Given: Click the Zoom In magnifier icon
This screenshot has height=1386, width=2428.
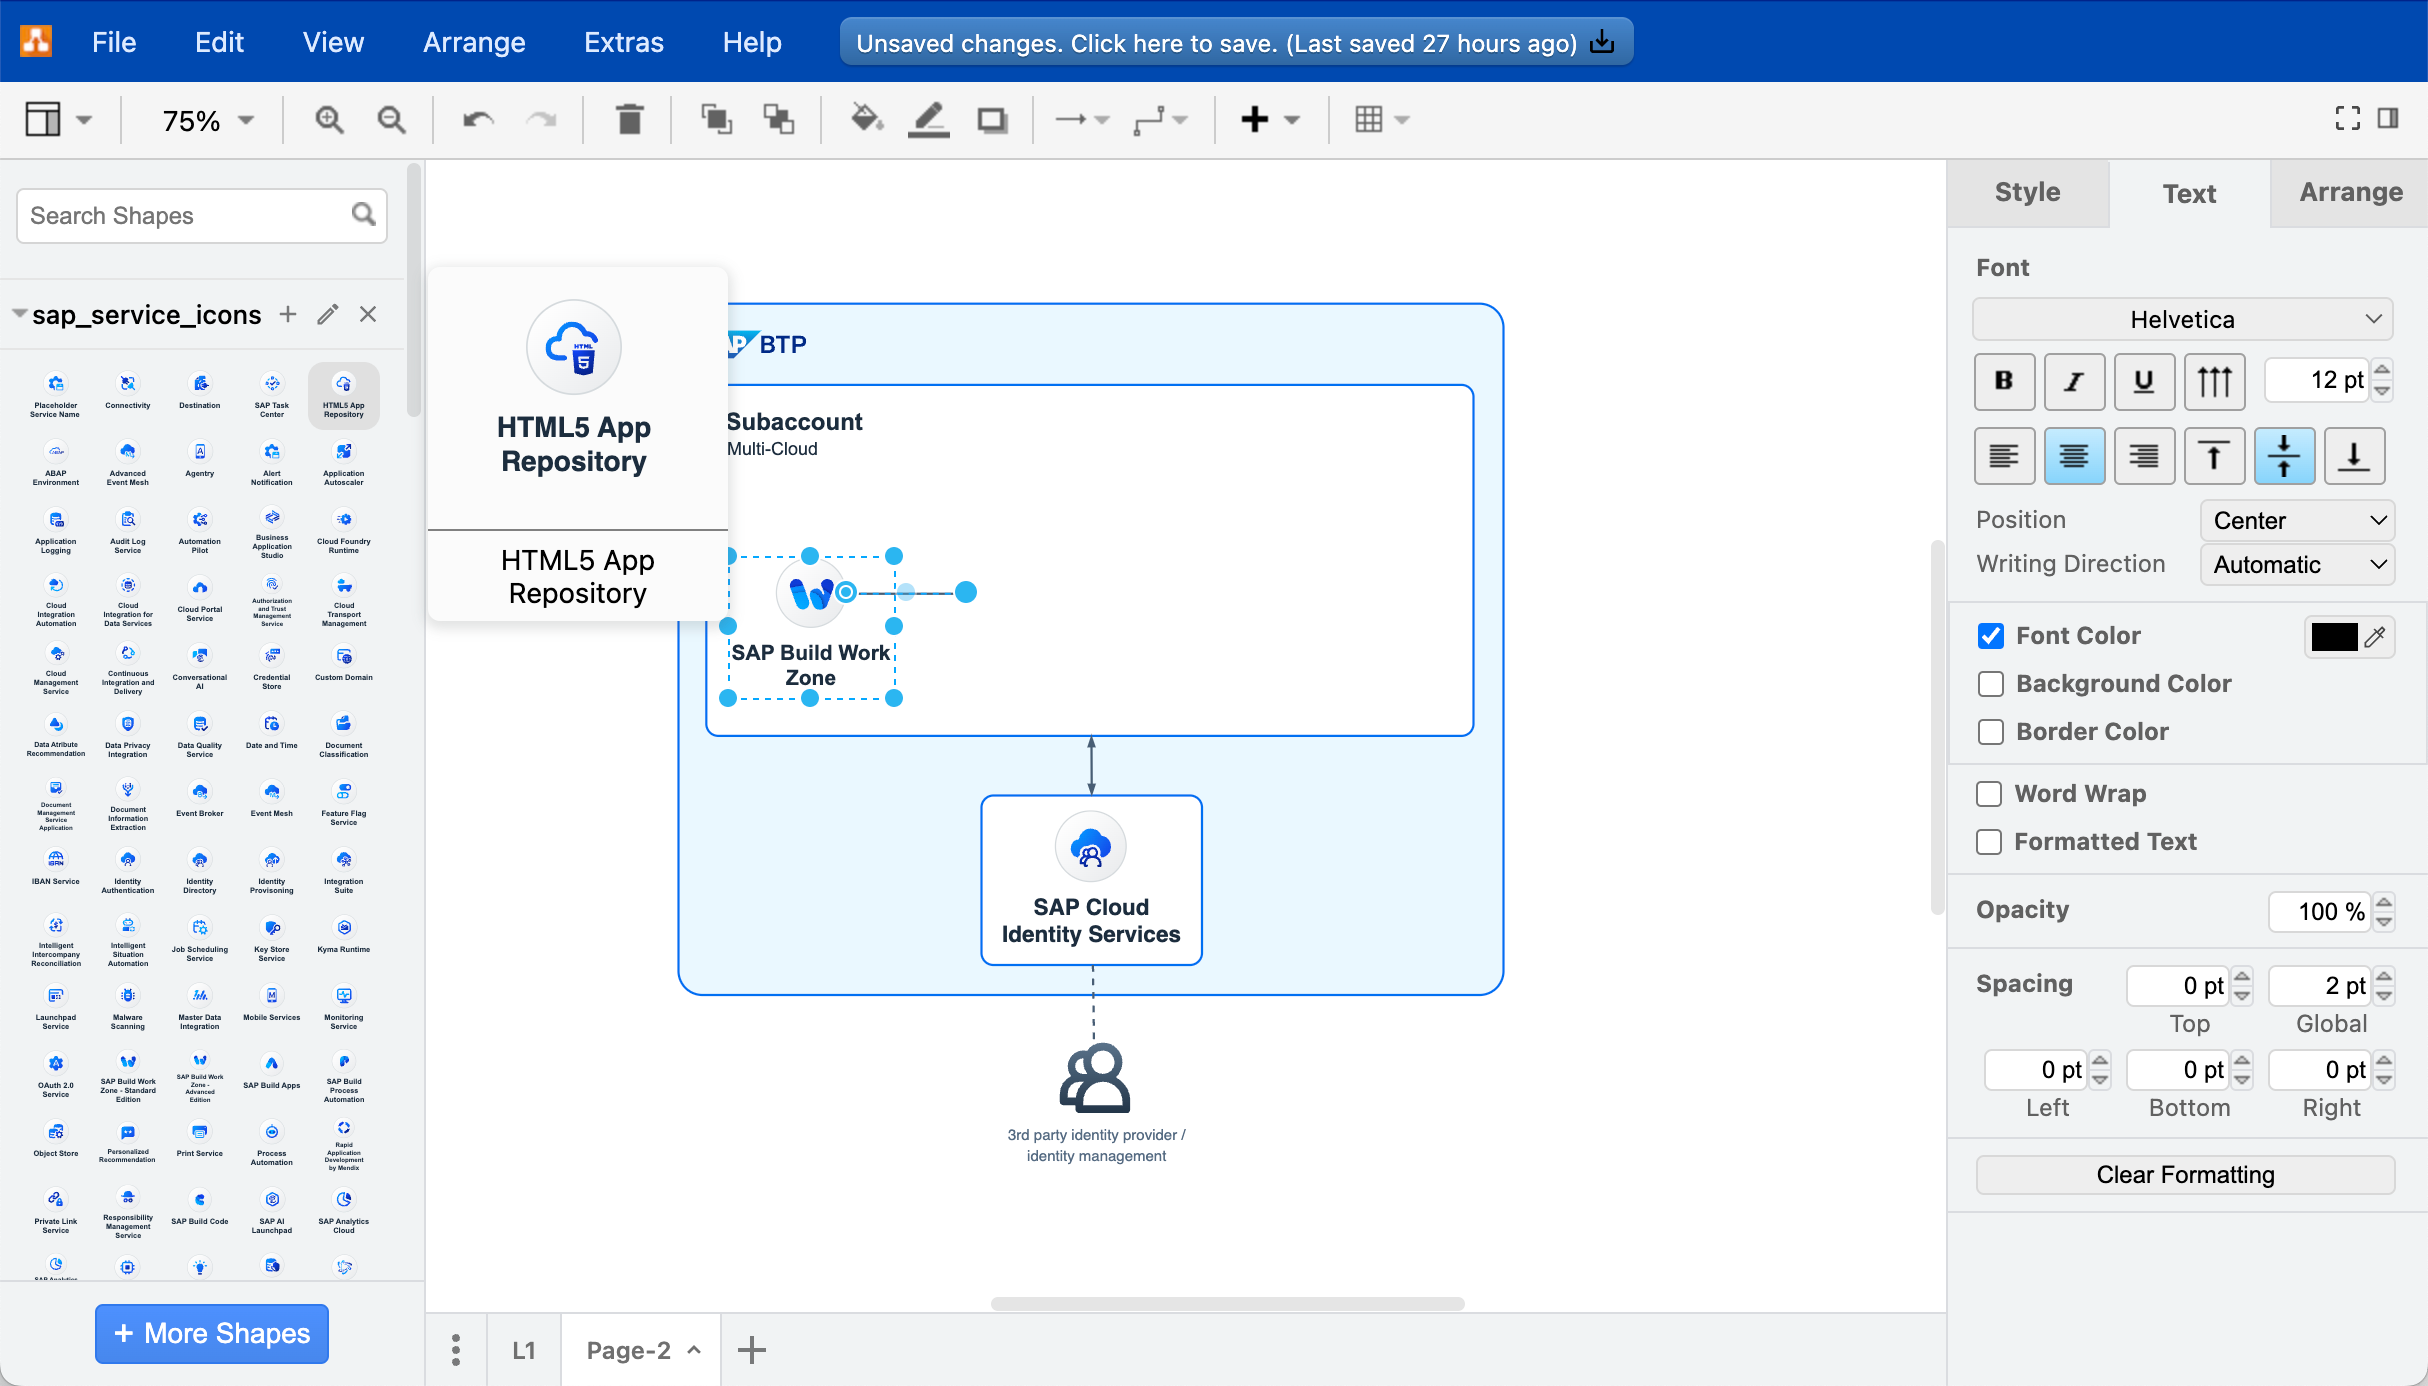Looking at the screenshot, I should (329, 120).
